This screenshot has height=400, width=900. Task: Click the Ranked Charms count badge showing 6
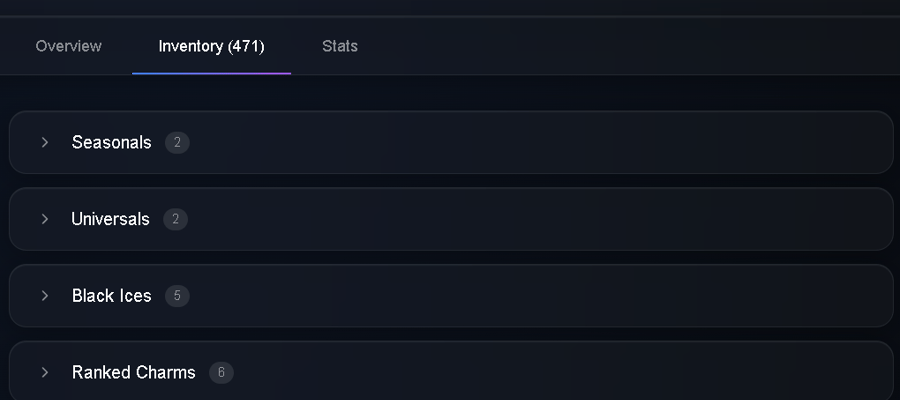[x=222, y=372]
